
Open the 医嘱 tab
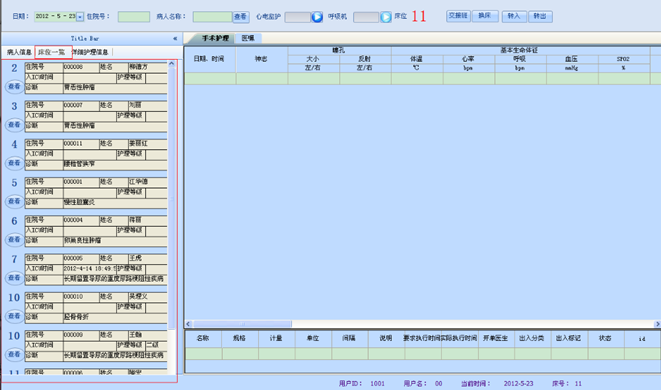[248, 38]
